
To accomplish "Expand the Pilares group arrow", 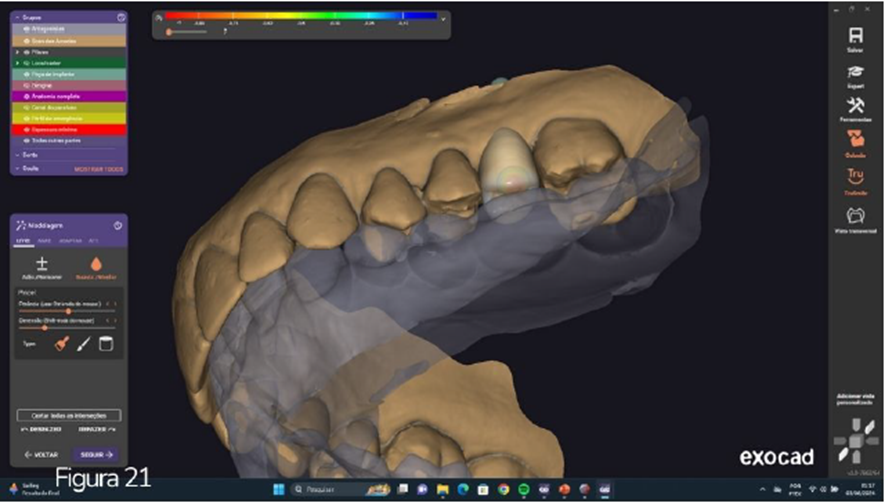I will (16, 51).
